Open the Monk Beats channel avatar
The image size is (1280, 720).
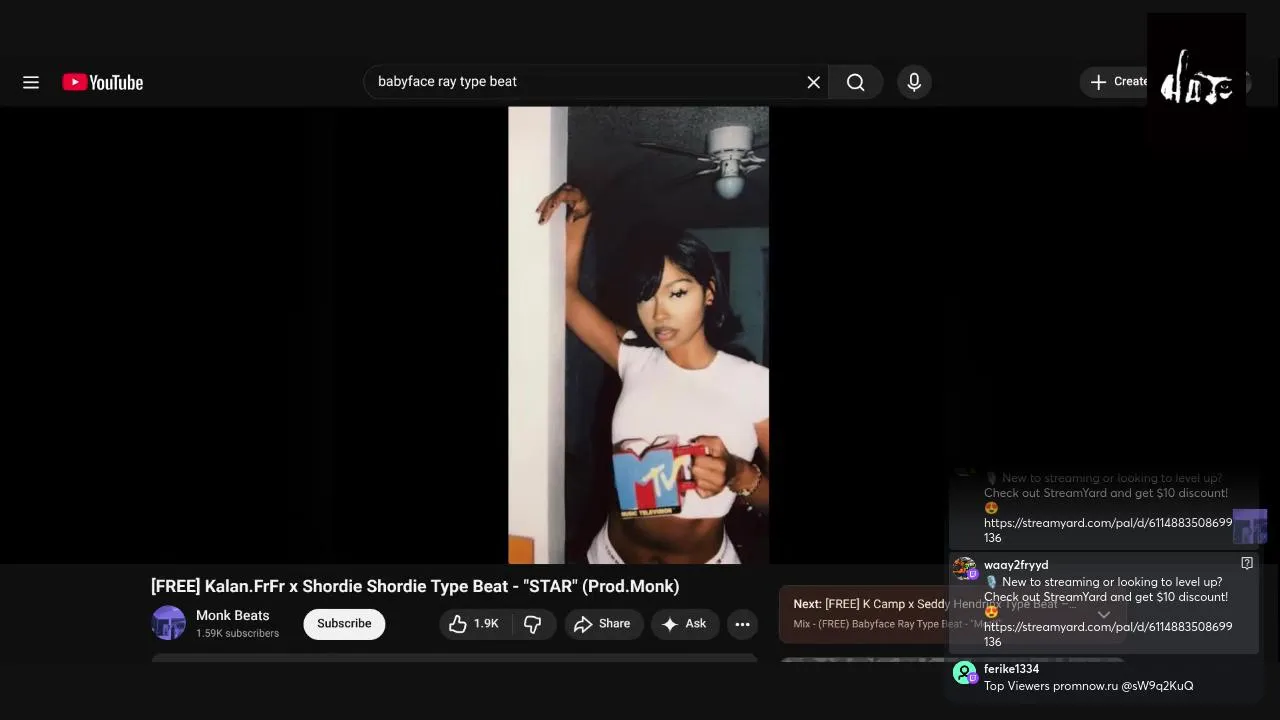[x=168, y=623]
